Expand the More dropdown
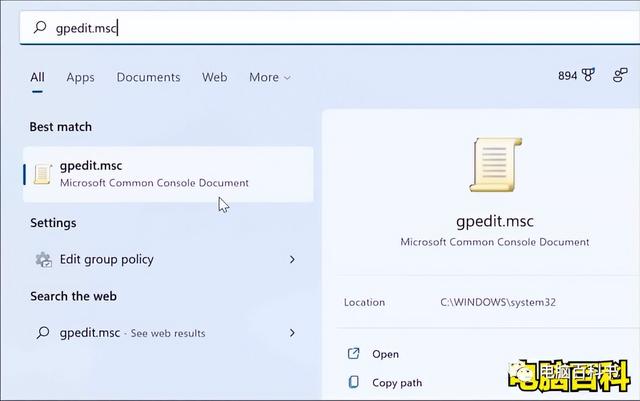The width and height of the screenshot is (640, 401). click(x=270, y=77)
